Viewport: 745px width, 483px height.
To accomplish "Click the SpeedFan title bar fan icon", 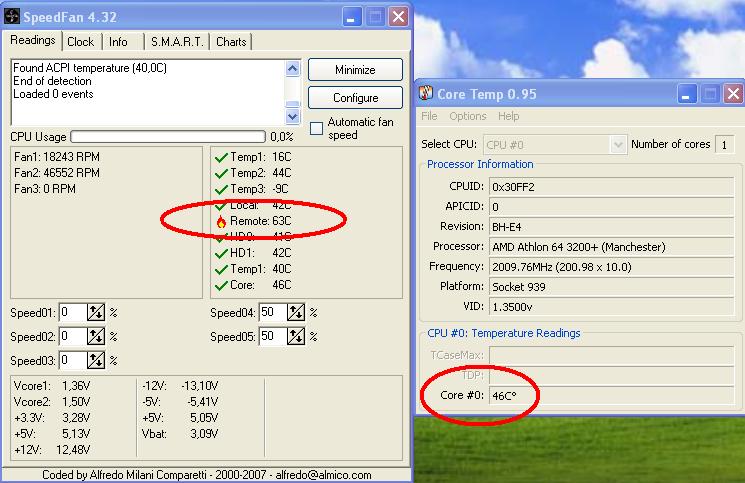I will coord(12,17).
